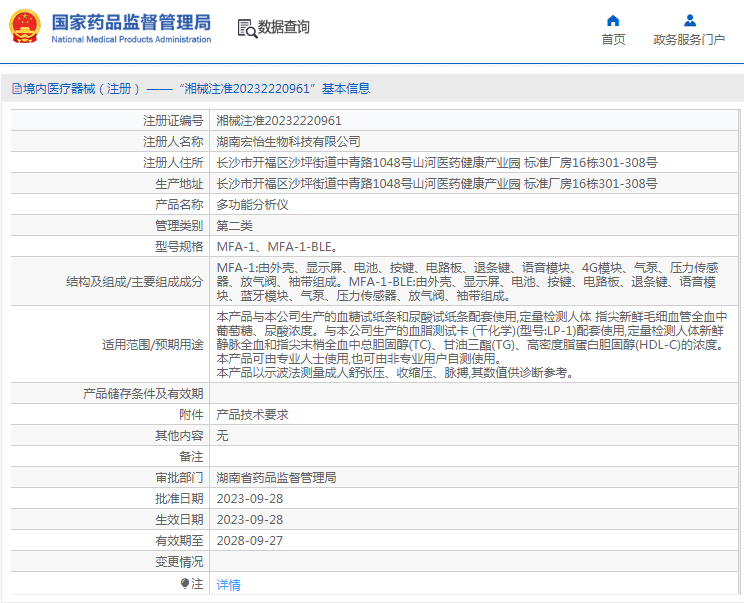Click the 产品储存条件及有效期 label
744x603 pixels.
143,394
